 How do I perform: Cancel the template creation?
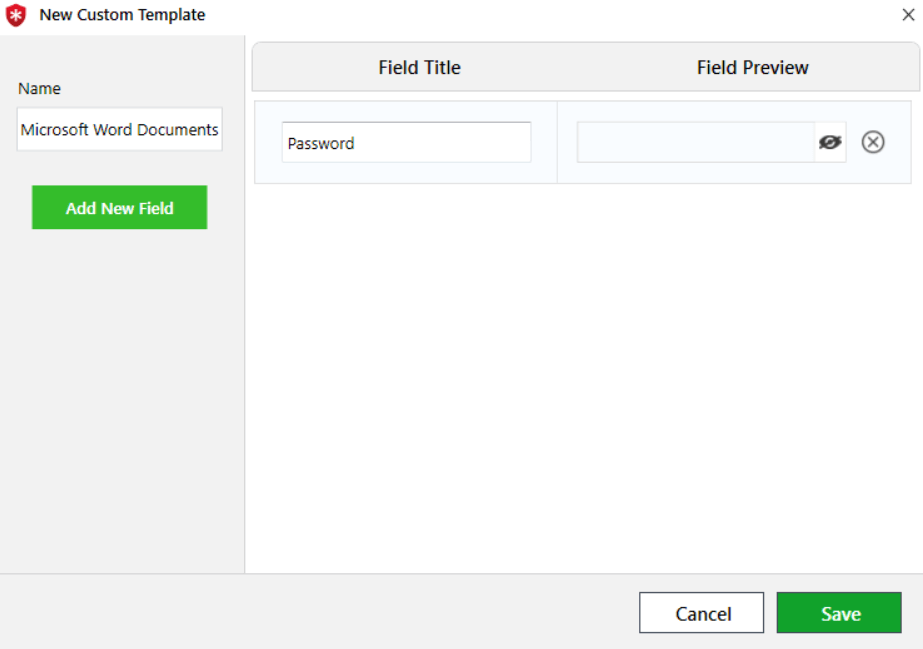coord(701,613)
